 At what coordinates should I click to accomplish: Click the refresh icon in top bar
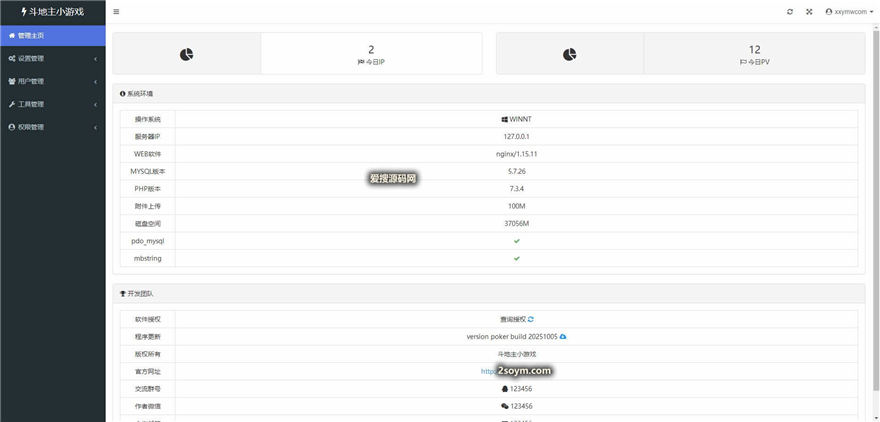tap(790, 12)
